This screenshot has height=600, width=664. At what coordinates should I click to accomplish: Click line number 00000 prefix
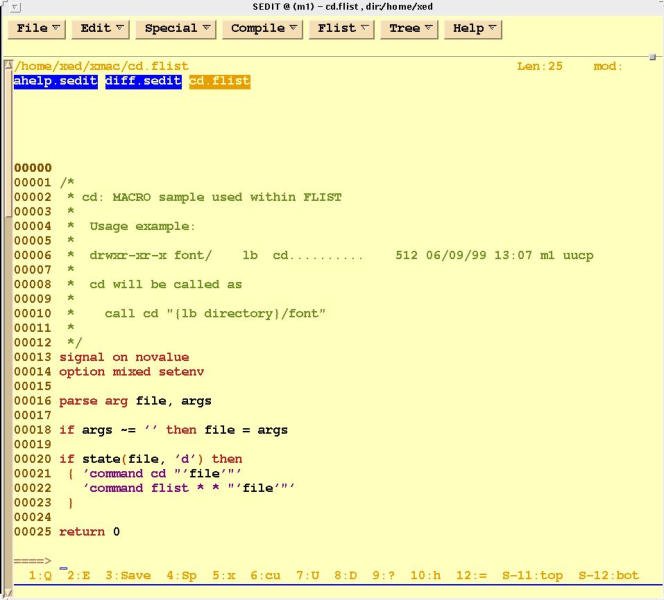pos(33,168)
